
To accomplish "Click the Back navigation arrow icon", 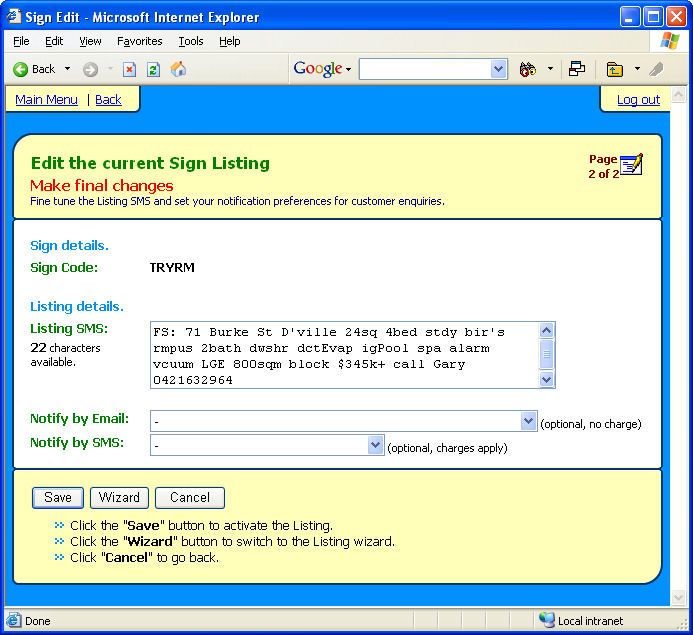I will 20,69.
